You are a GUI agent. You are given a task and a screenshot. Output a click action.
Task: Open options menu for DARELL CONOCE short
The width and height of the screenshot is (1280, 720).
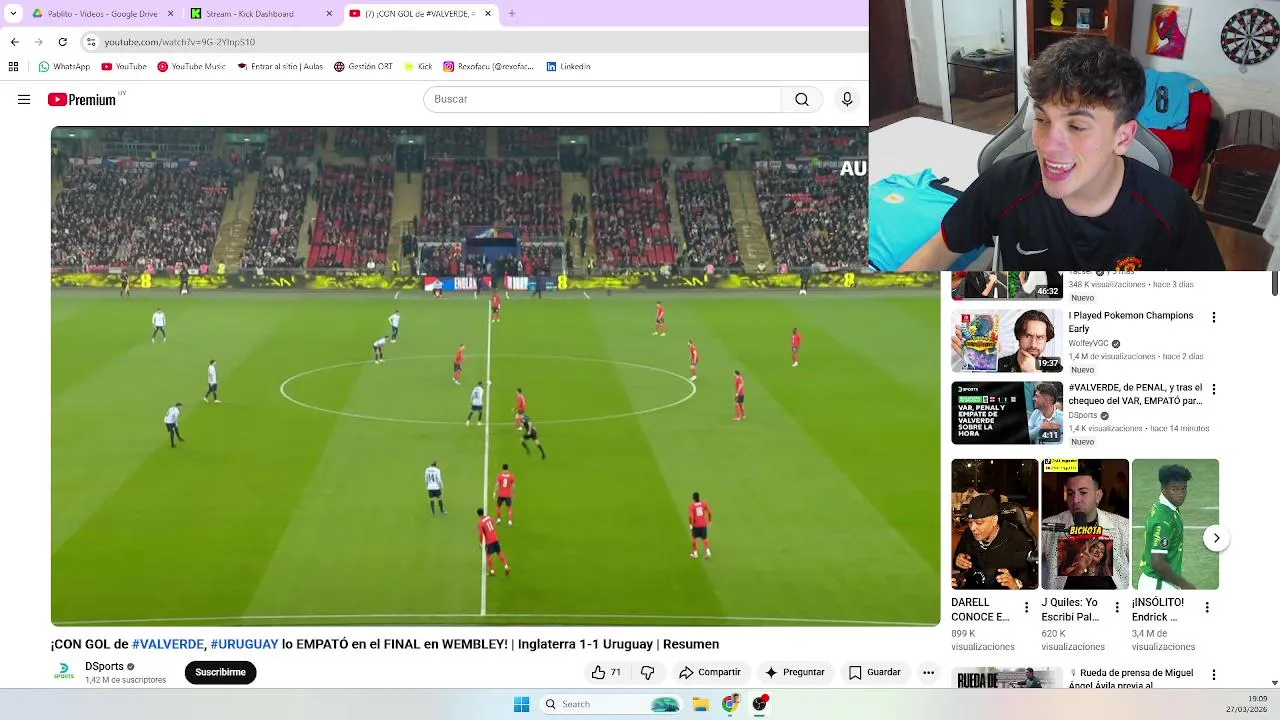[1026, 608]
